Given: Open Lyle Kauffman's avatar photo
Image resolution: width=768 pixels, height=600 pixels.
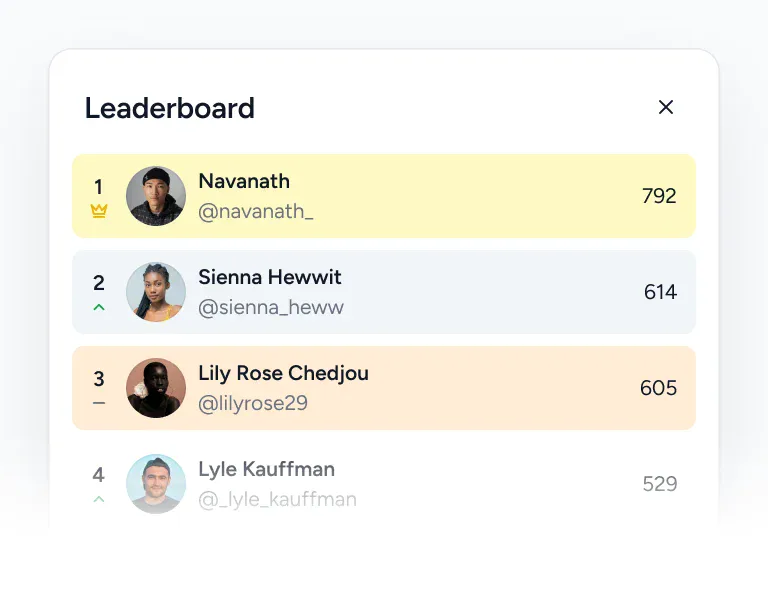Looking at the screenshot, I should click(156, 484).
